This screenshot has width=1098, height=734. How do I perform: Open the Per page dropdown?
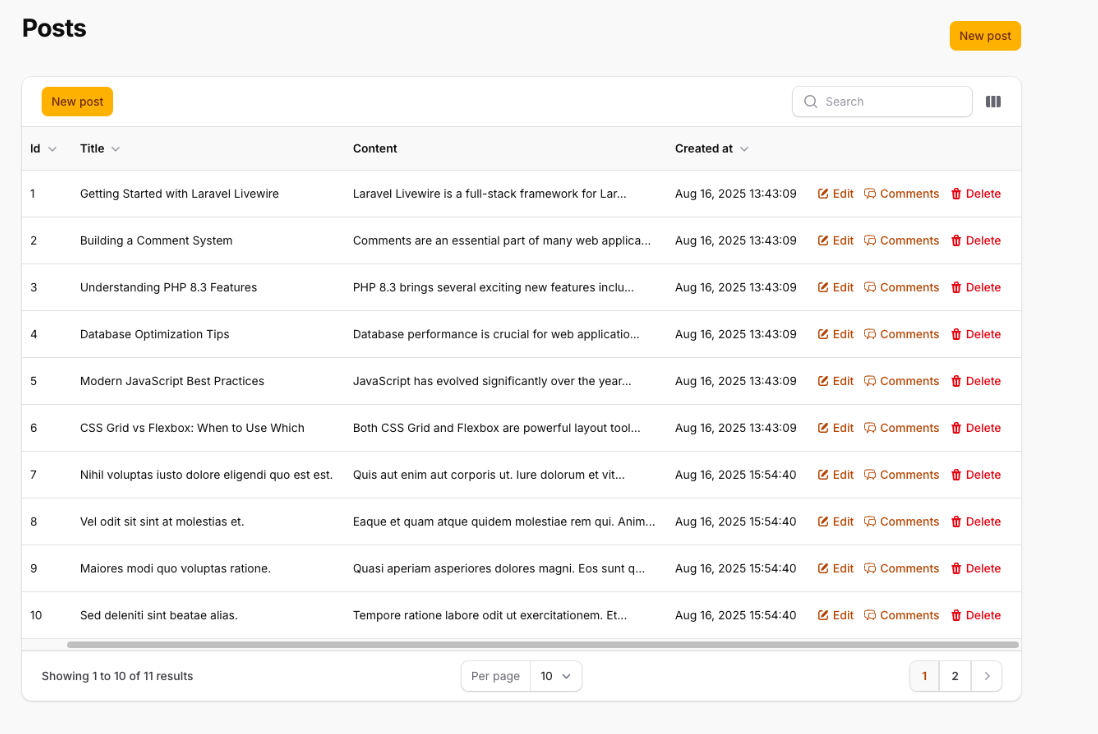pos(555,676)
